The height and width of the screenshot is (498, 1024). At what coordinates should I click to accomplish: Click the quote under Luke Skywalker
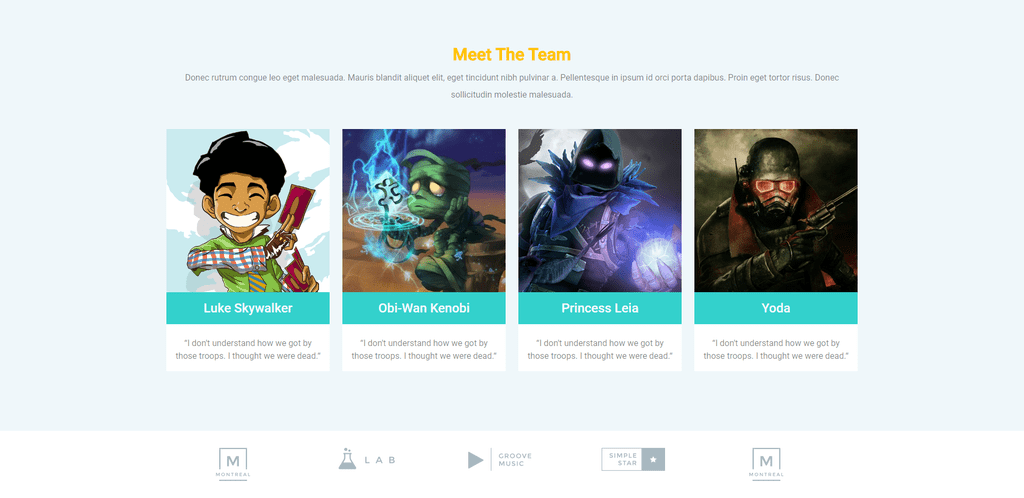248,349
